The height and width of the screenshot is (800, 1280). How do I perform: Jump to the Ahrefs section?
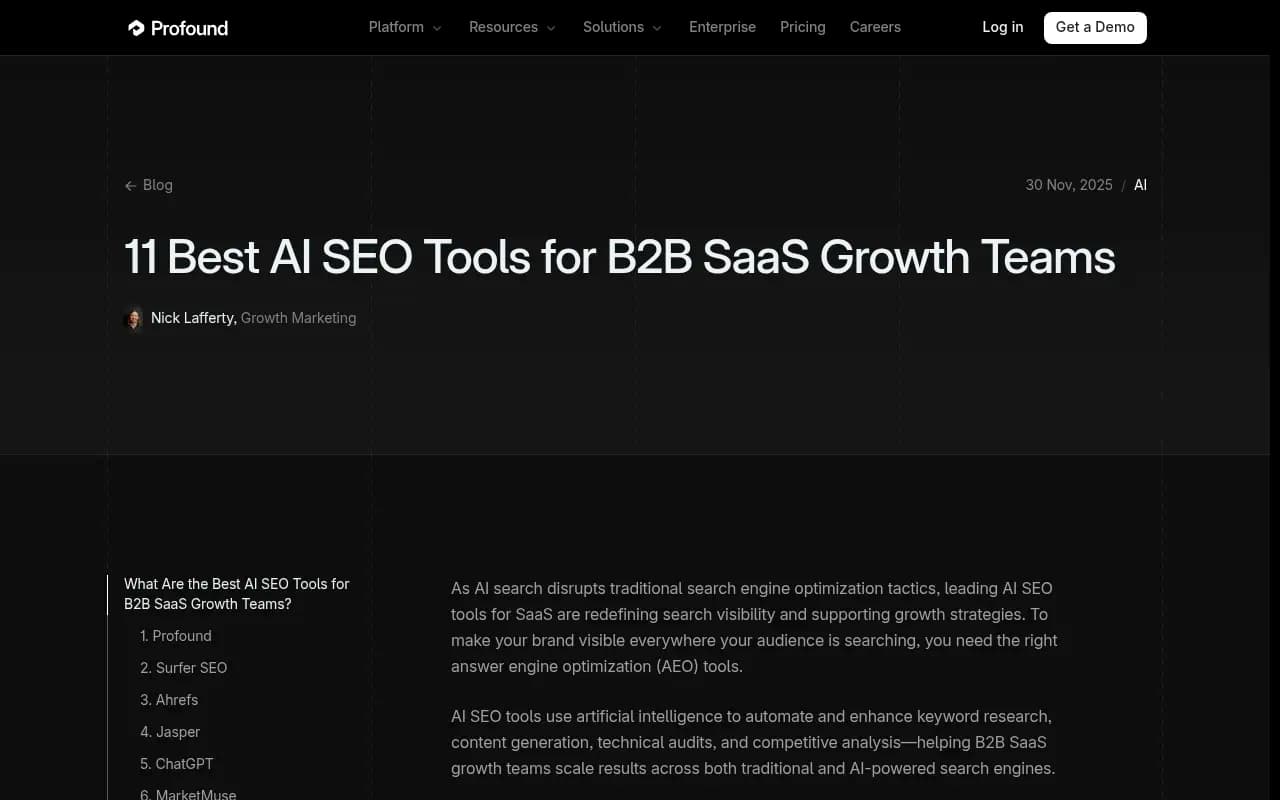[x=169, y=700]
